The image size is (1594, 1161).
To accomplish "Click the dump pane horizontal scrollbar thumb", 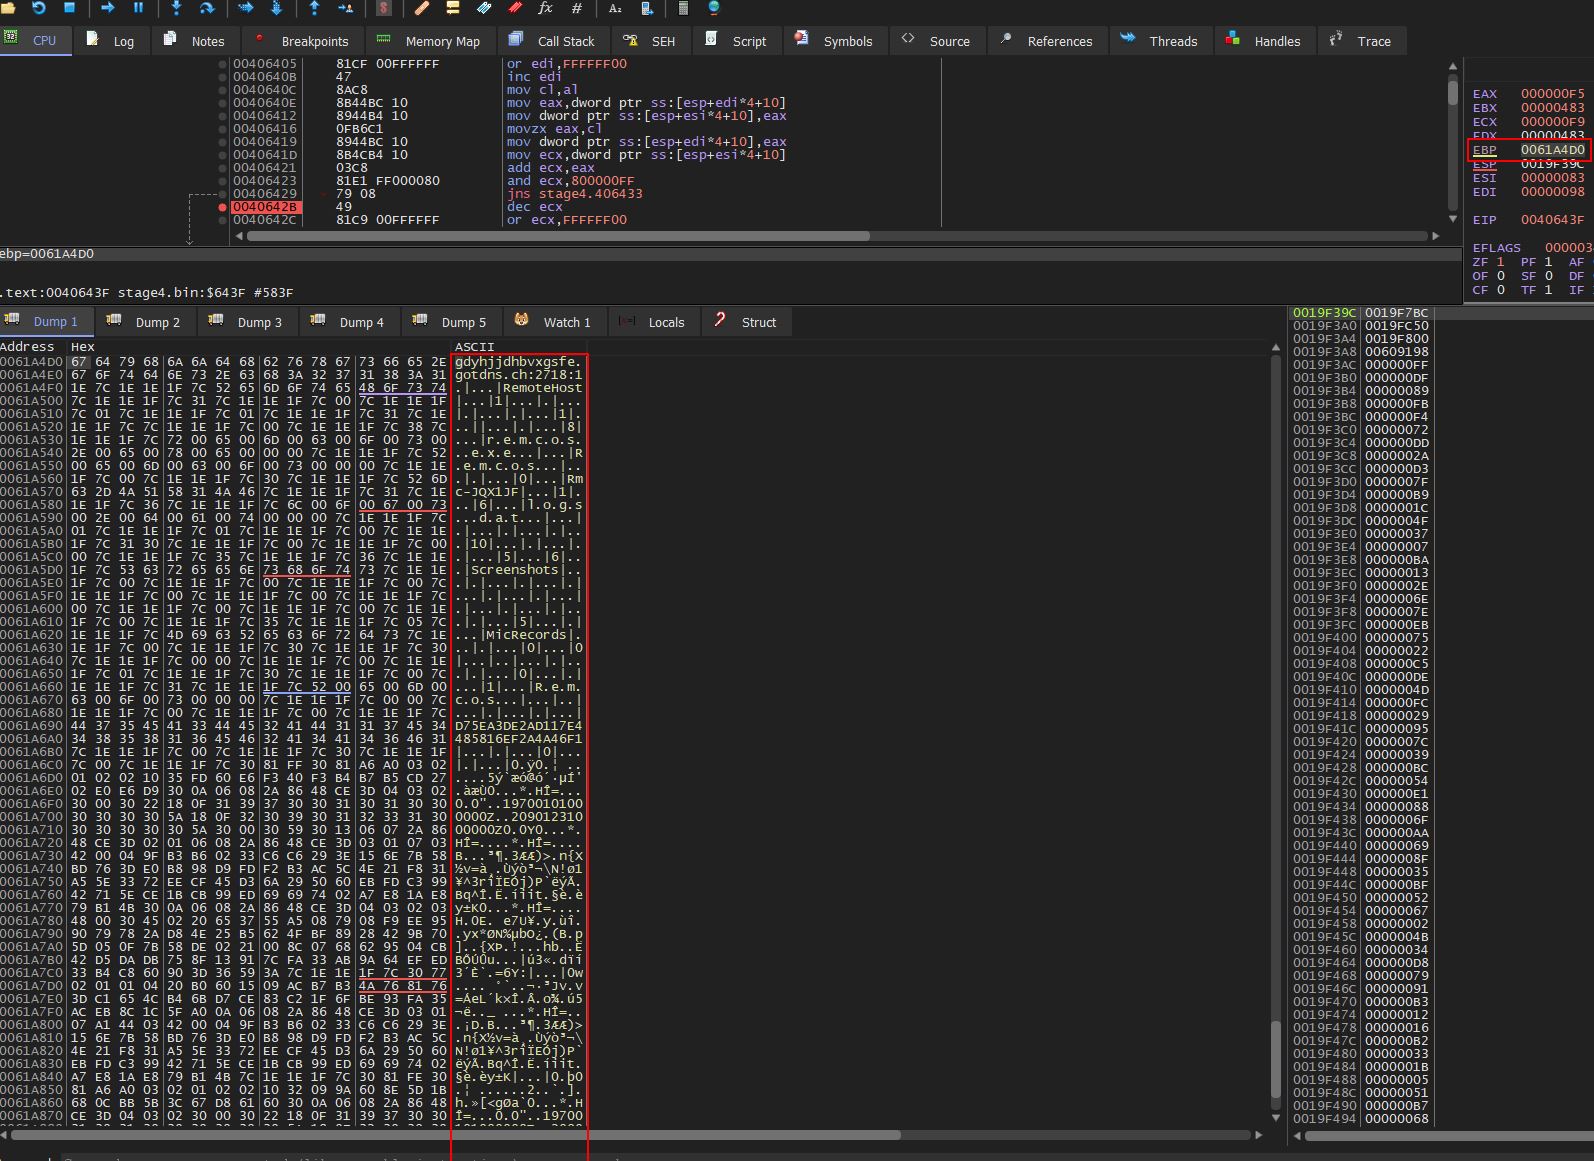I will 456,1135.
